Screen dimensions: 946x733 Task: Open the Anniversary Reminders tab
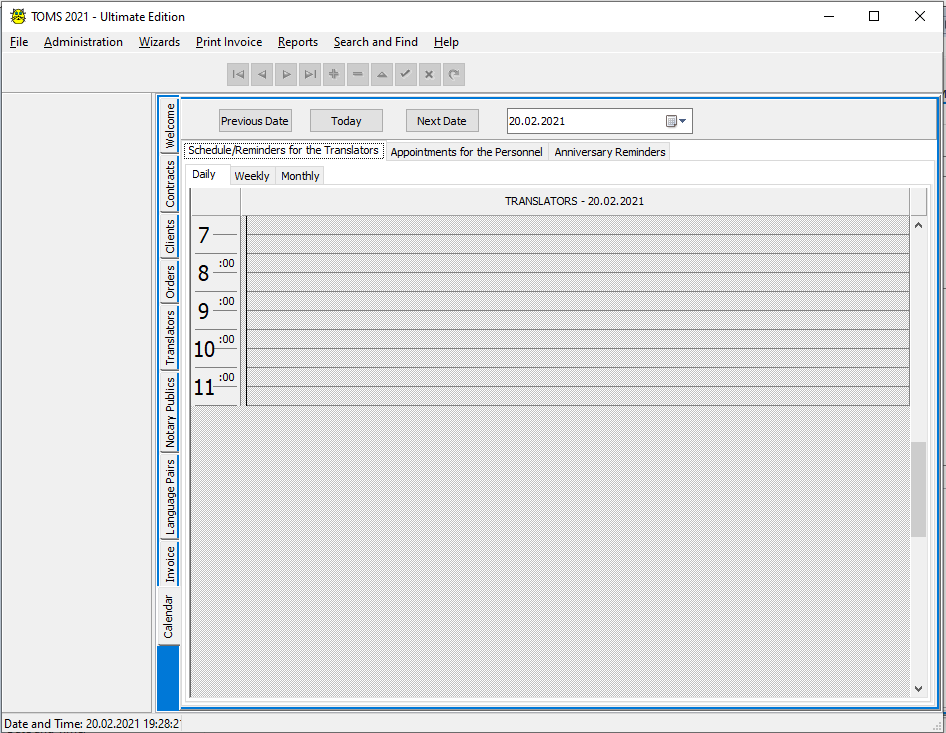point(609,152)
